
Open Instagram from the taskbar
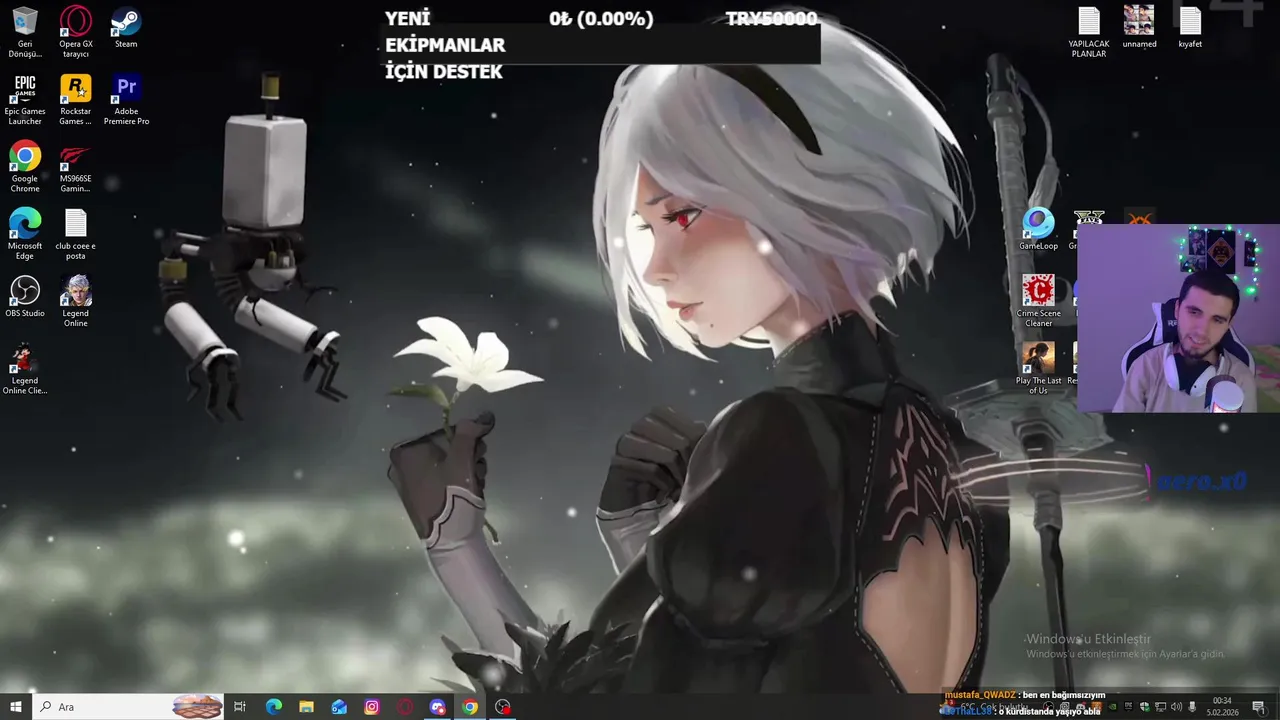[x=372, y=707]
